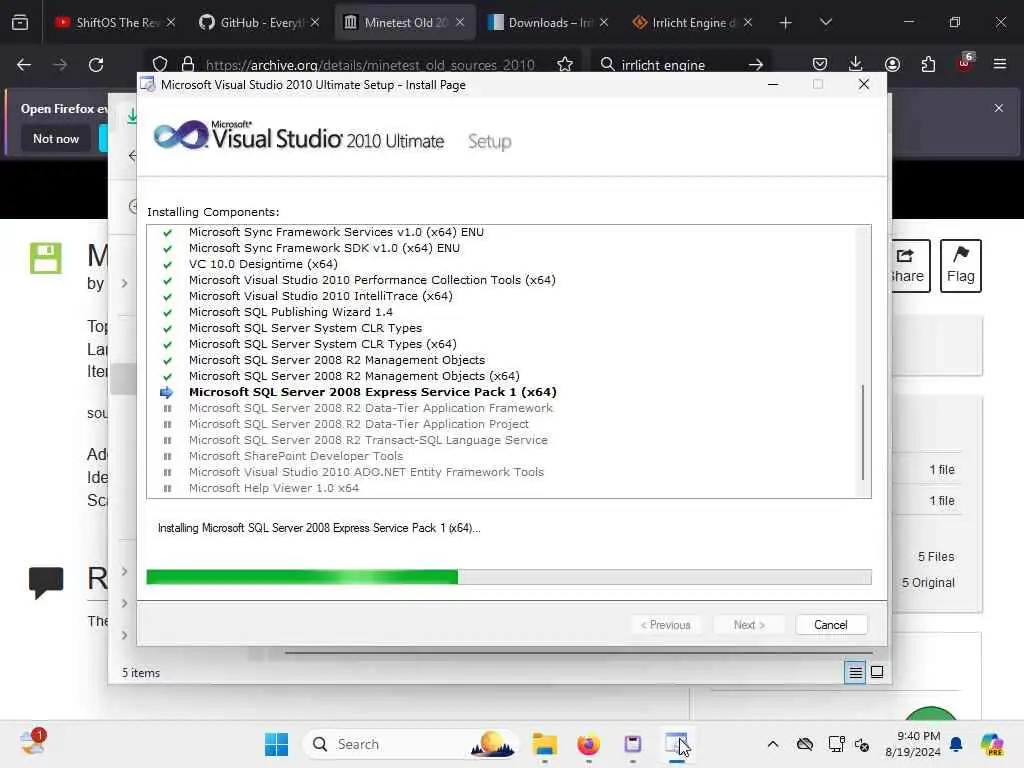Image resolution: width=1024 pixels, height=768 pixels.
Task: Click the Firefox View icon
Action: coord(20,23)
